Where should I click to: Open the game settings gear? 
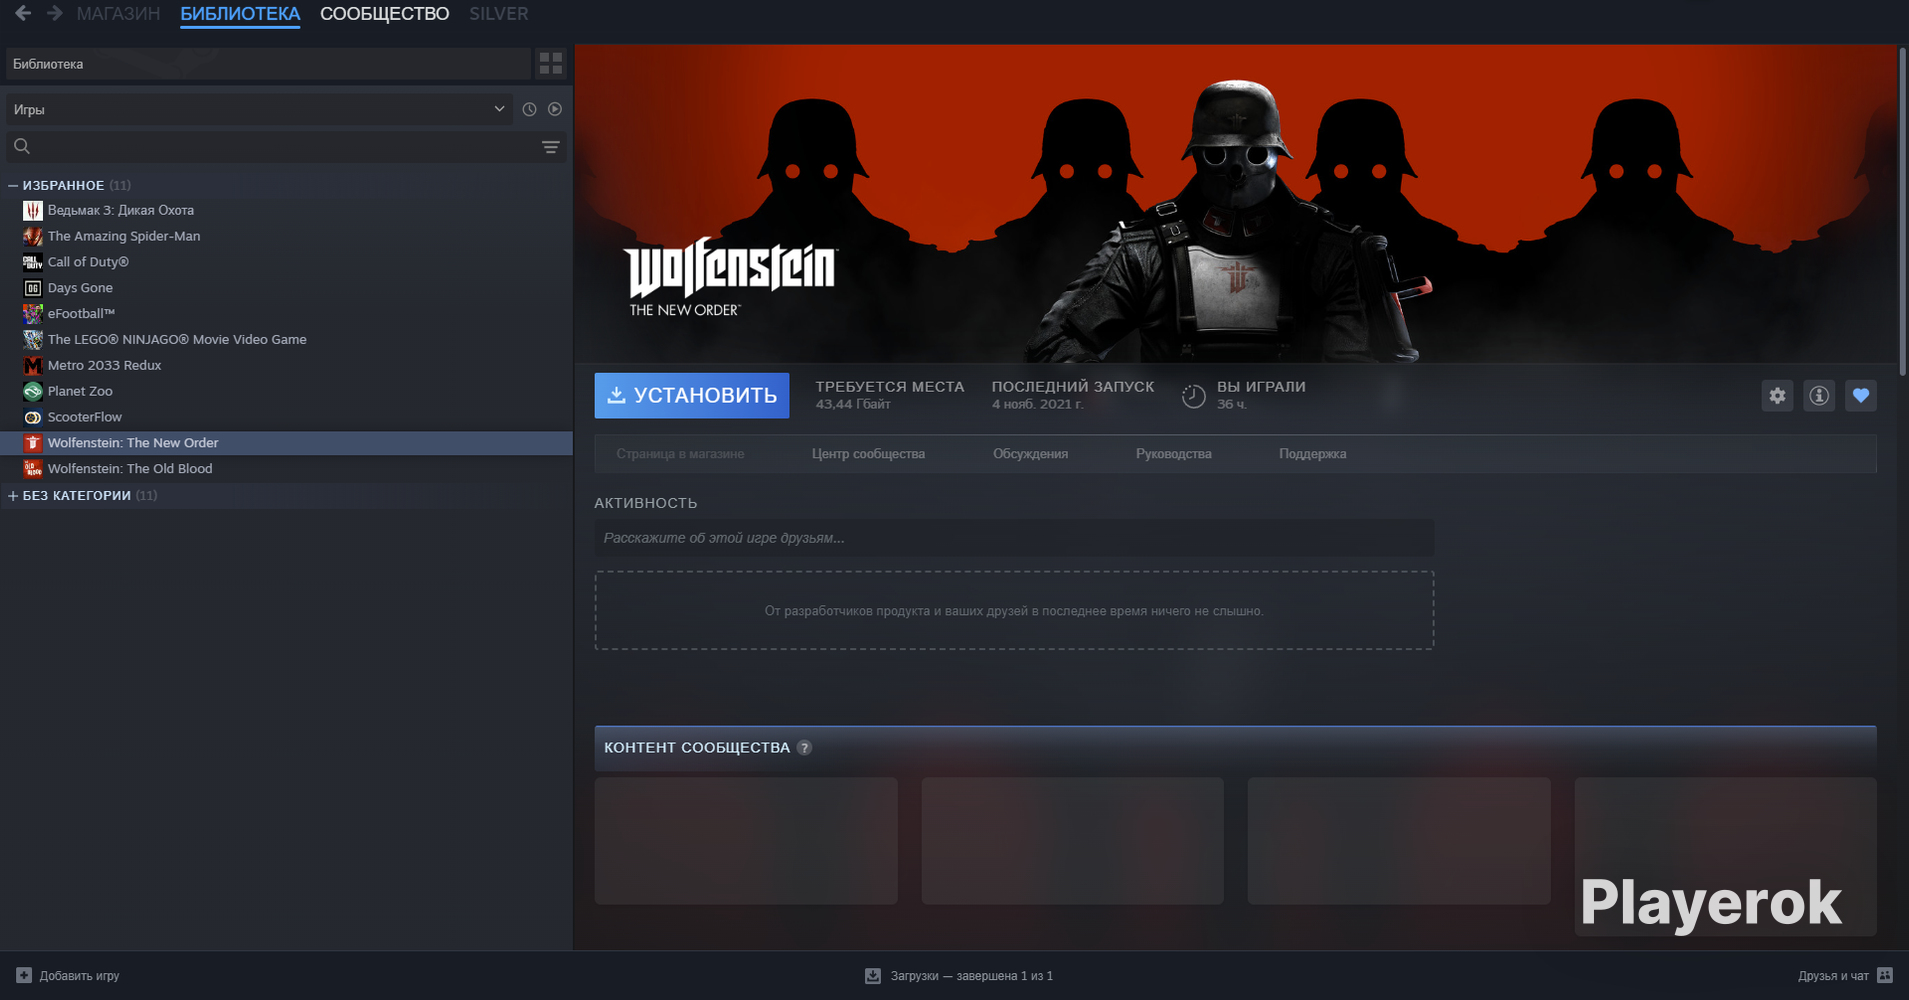tap(1777, 396)
